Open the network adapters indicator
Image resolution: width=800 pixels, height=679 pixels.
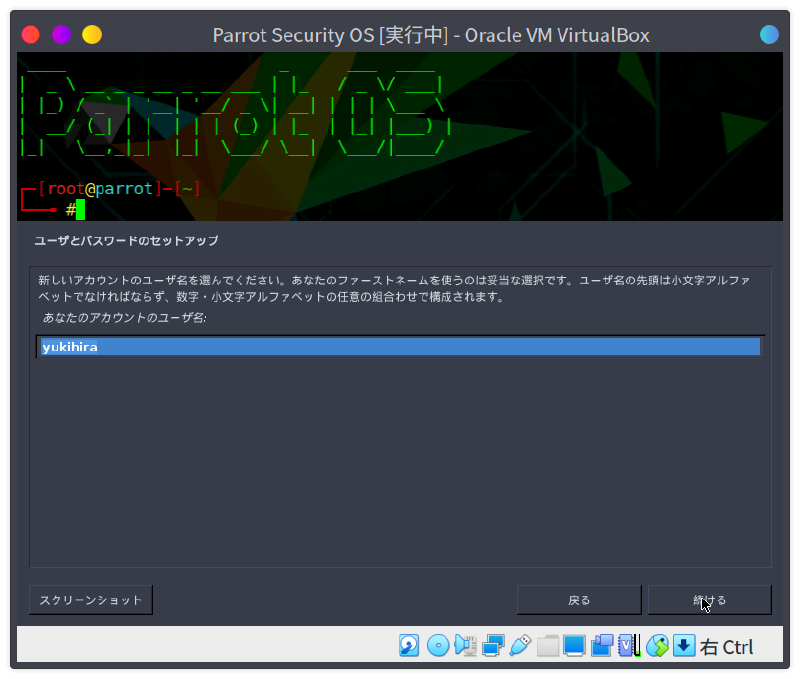(492, 645)
